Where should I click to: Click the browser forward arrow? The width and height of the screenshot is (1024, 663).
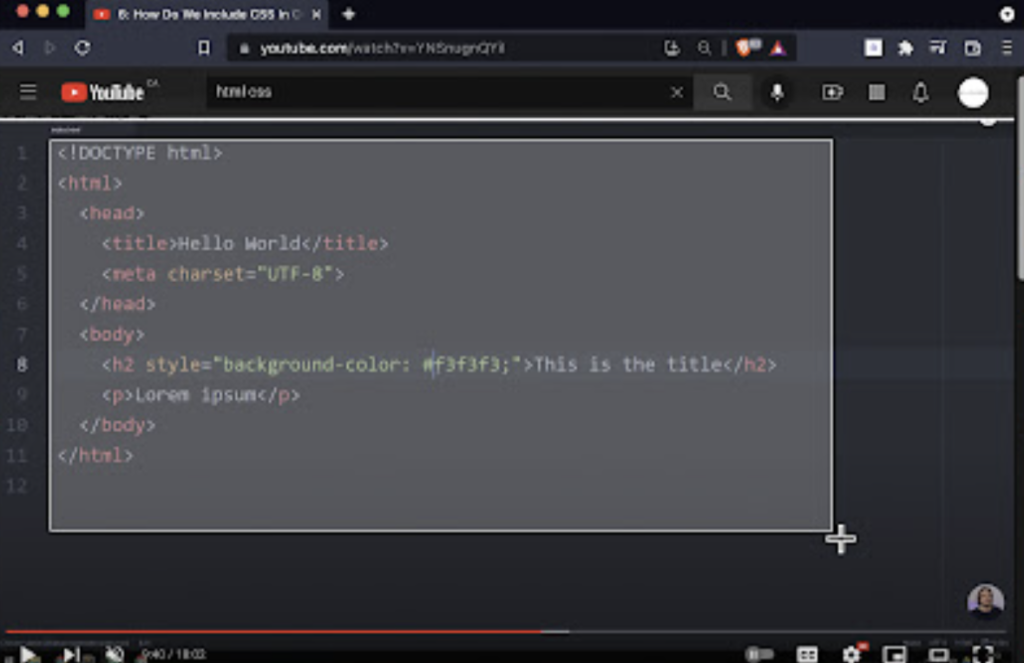(x=50, y=48)
